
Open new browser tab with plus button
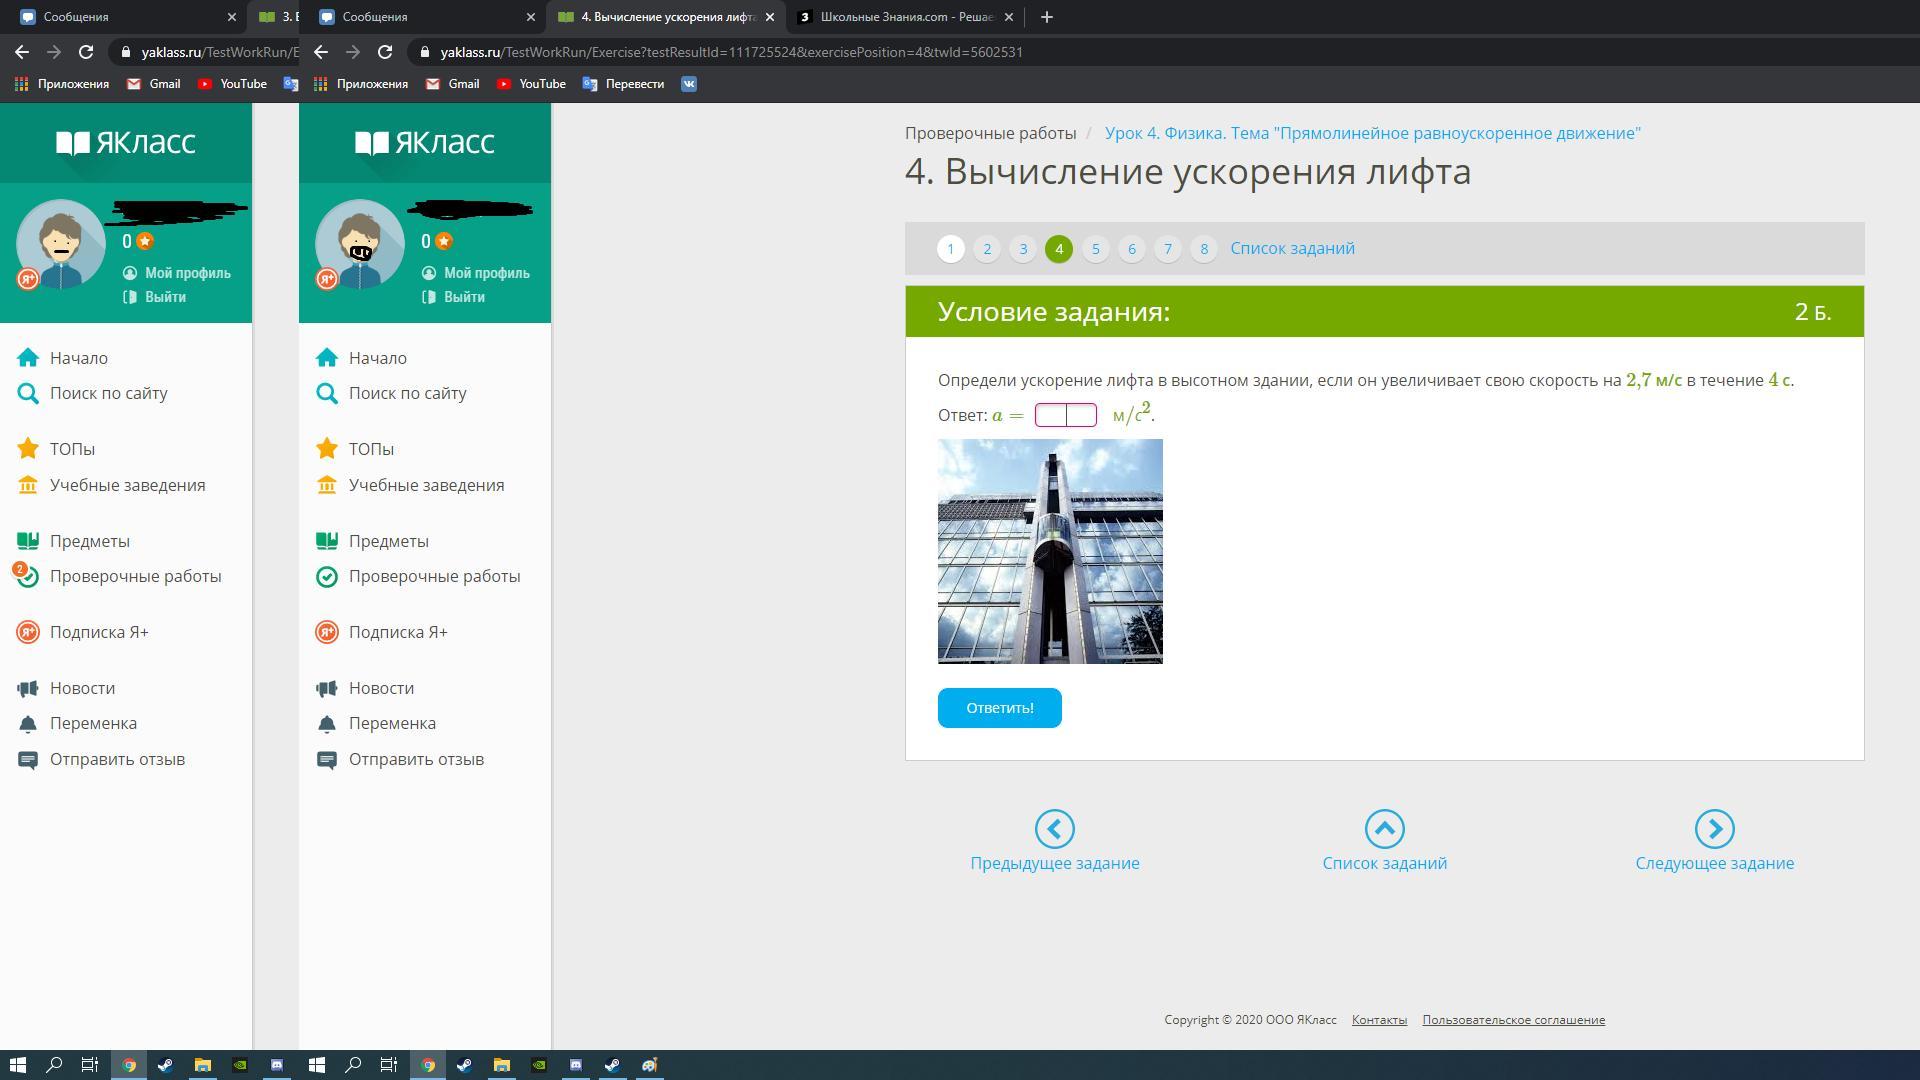(x=1046, y=17)
